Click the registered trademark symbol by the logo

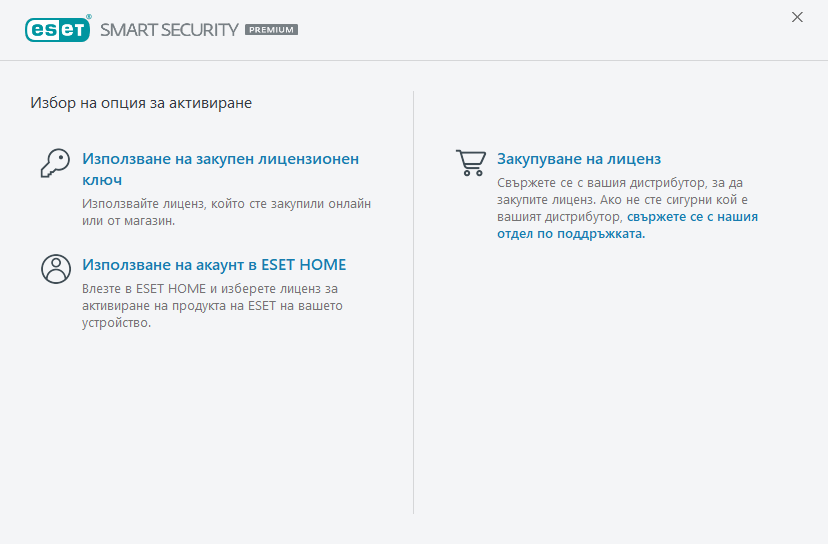coord(89,18)
